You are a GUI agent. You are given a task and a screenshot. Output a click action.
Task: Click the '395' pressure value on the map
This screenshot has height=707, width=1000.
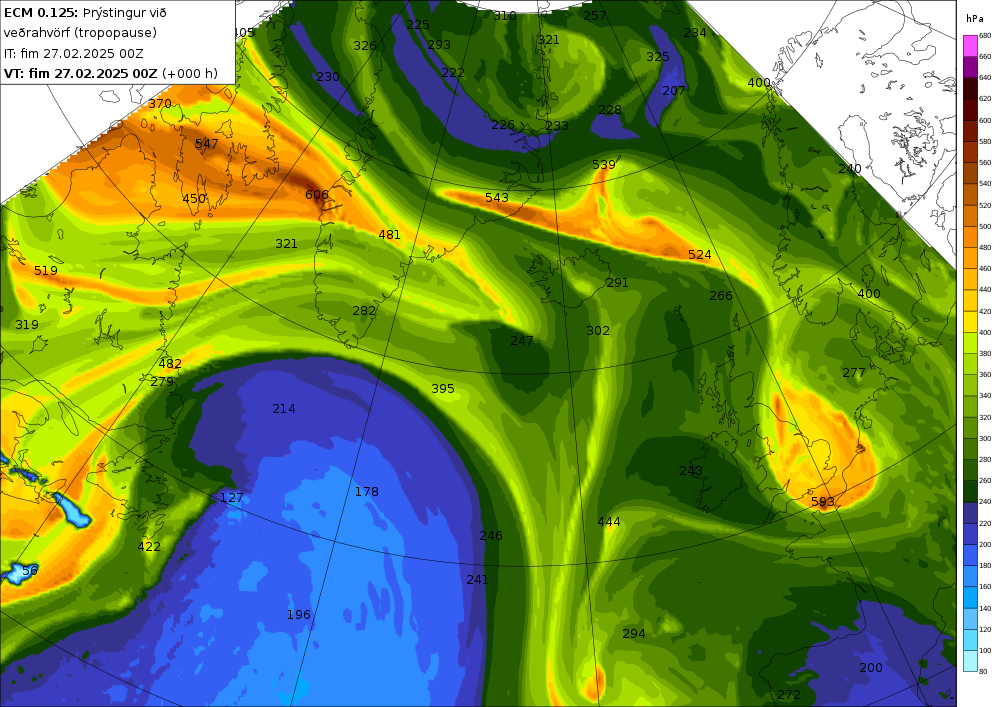[443, 389]
